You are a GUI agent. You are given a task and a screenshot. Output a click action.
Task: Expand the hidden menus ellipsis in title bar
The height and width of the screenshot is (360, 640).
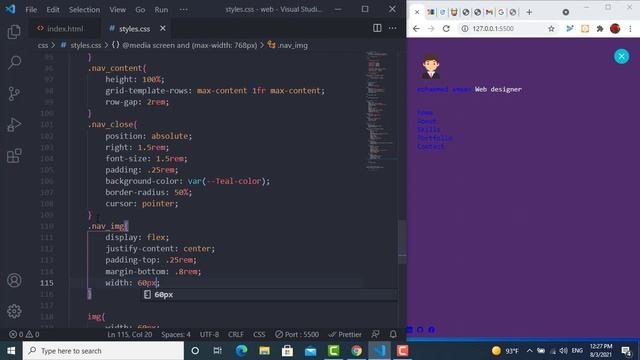point(184,9)
